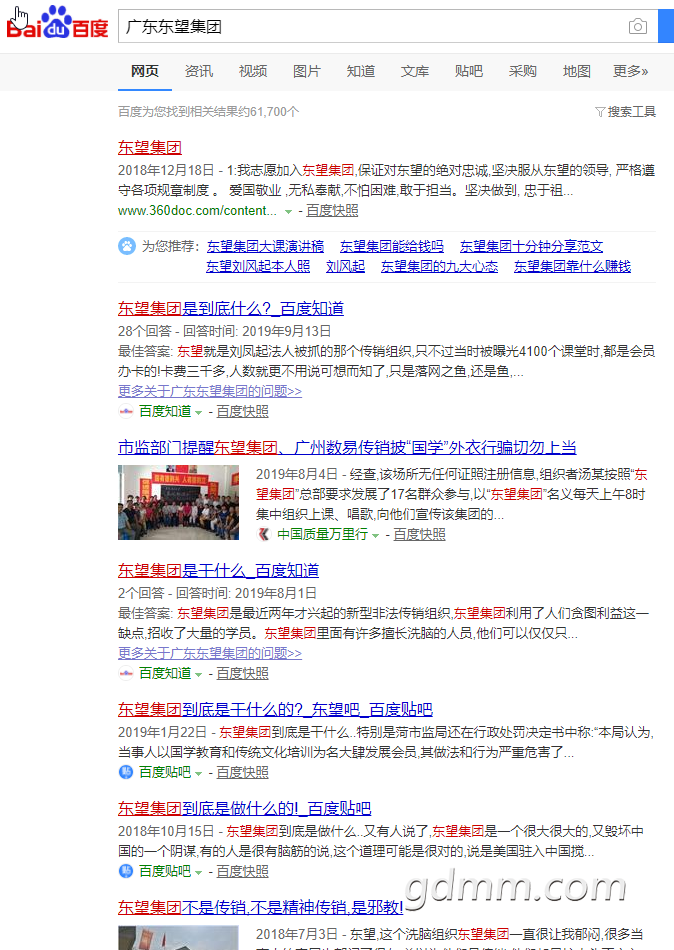Expand 百度贴吧 dropdown under 到底是做什么的 result
674x950 pixels.
198,872
